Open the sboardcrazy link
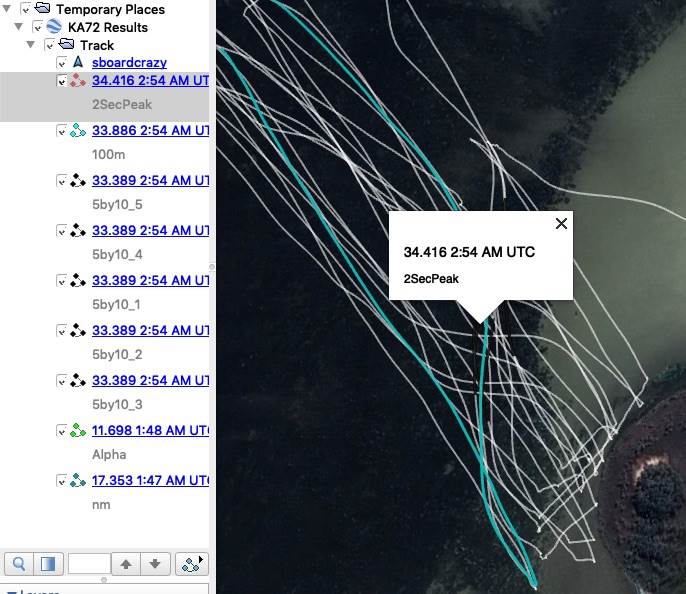Image resolution: width=686 pixels, height=594 pixels. (x=129, y=63)
